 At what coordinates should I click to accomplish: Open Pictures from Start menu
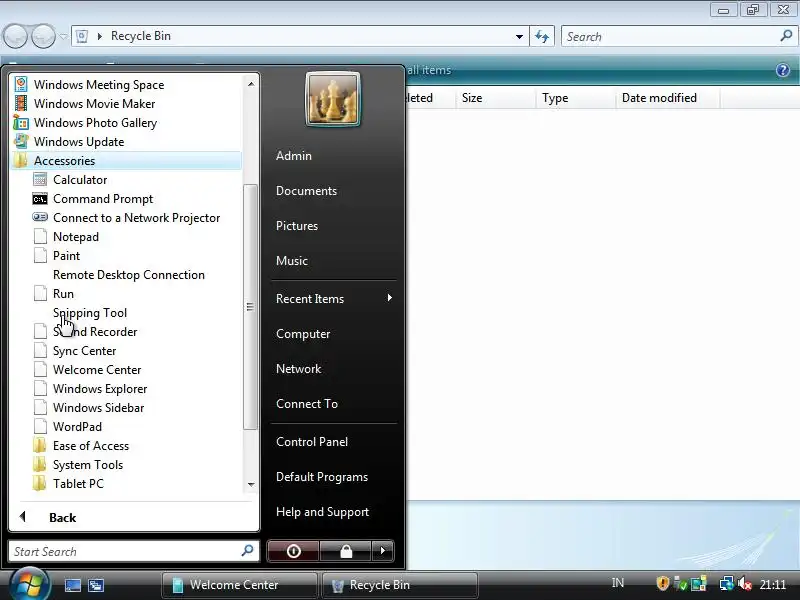coord(297,226)
